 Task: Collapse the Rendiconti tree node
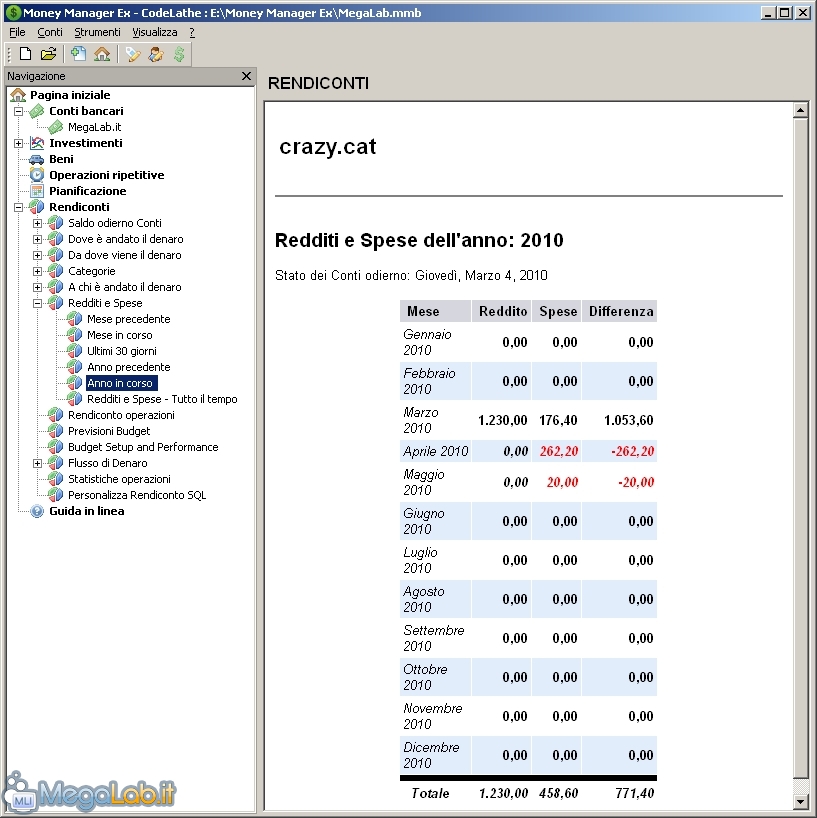(x=18, y=207)
